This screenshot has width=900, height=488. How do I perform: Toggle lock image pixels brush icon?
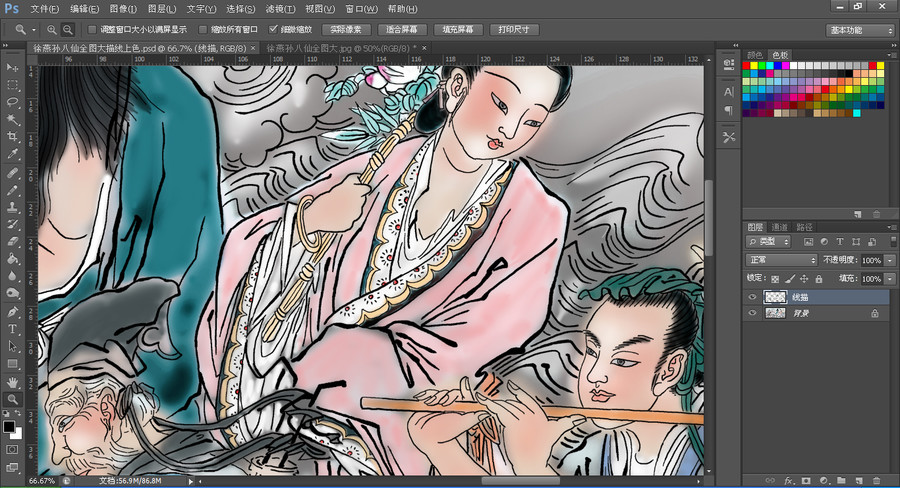coord(790,278)
